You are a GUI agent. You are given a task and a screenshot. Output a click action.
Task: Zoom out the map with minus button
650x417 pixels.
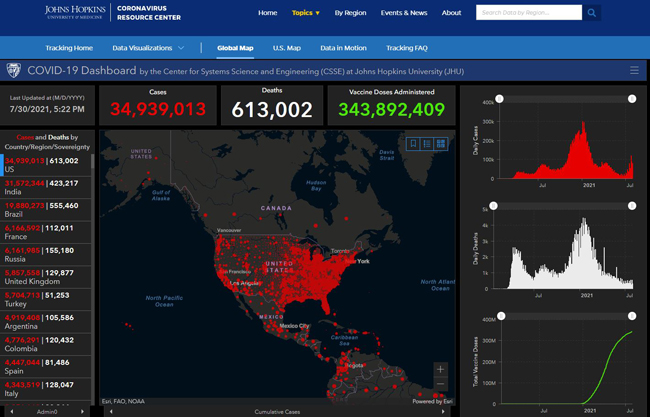pos(440,384)
